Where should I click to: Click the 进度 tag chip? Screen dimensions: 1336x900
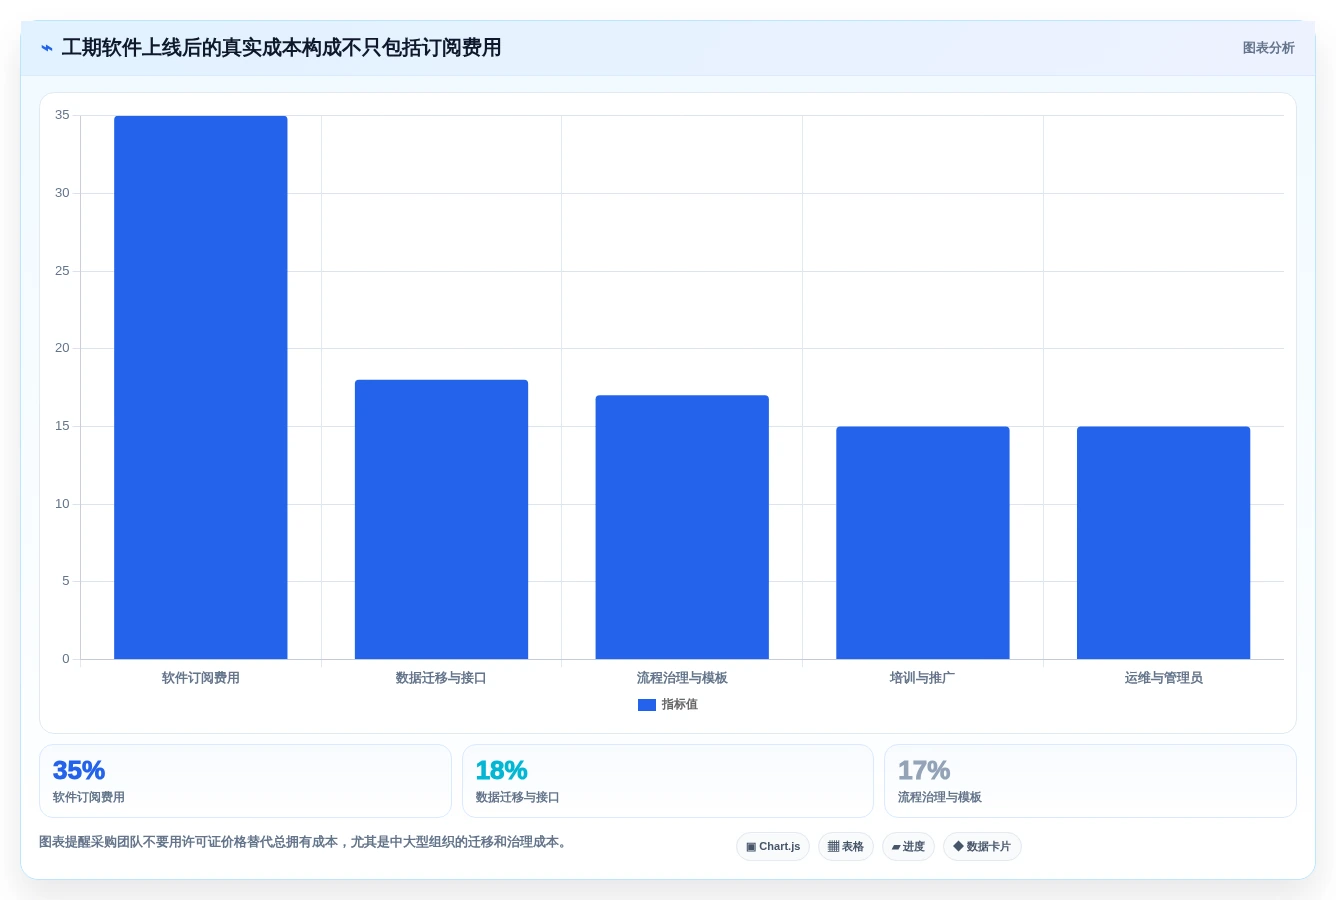click(x=908, y=847)
